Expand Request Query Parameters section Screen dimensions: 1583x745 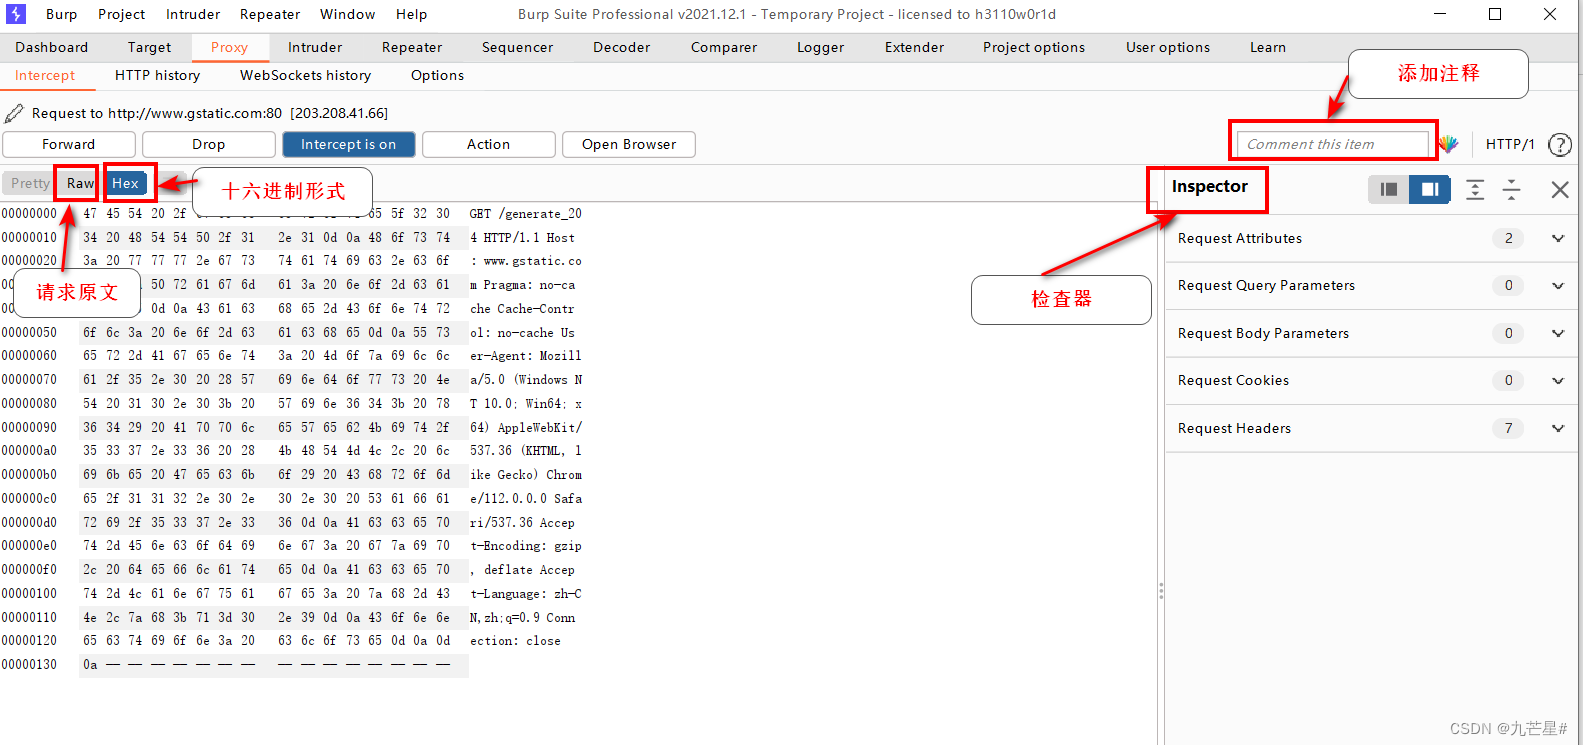point(1558,285)
